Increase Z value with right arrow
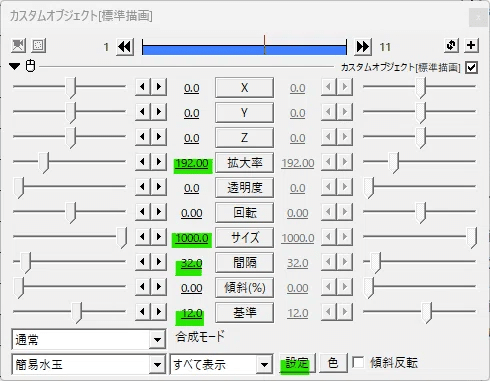Image resolution: width=490 pixels, height=381 pixels. [x=159, y=137]
